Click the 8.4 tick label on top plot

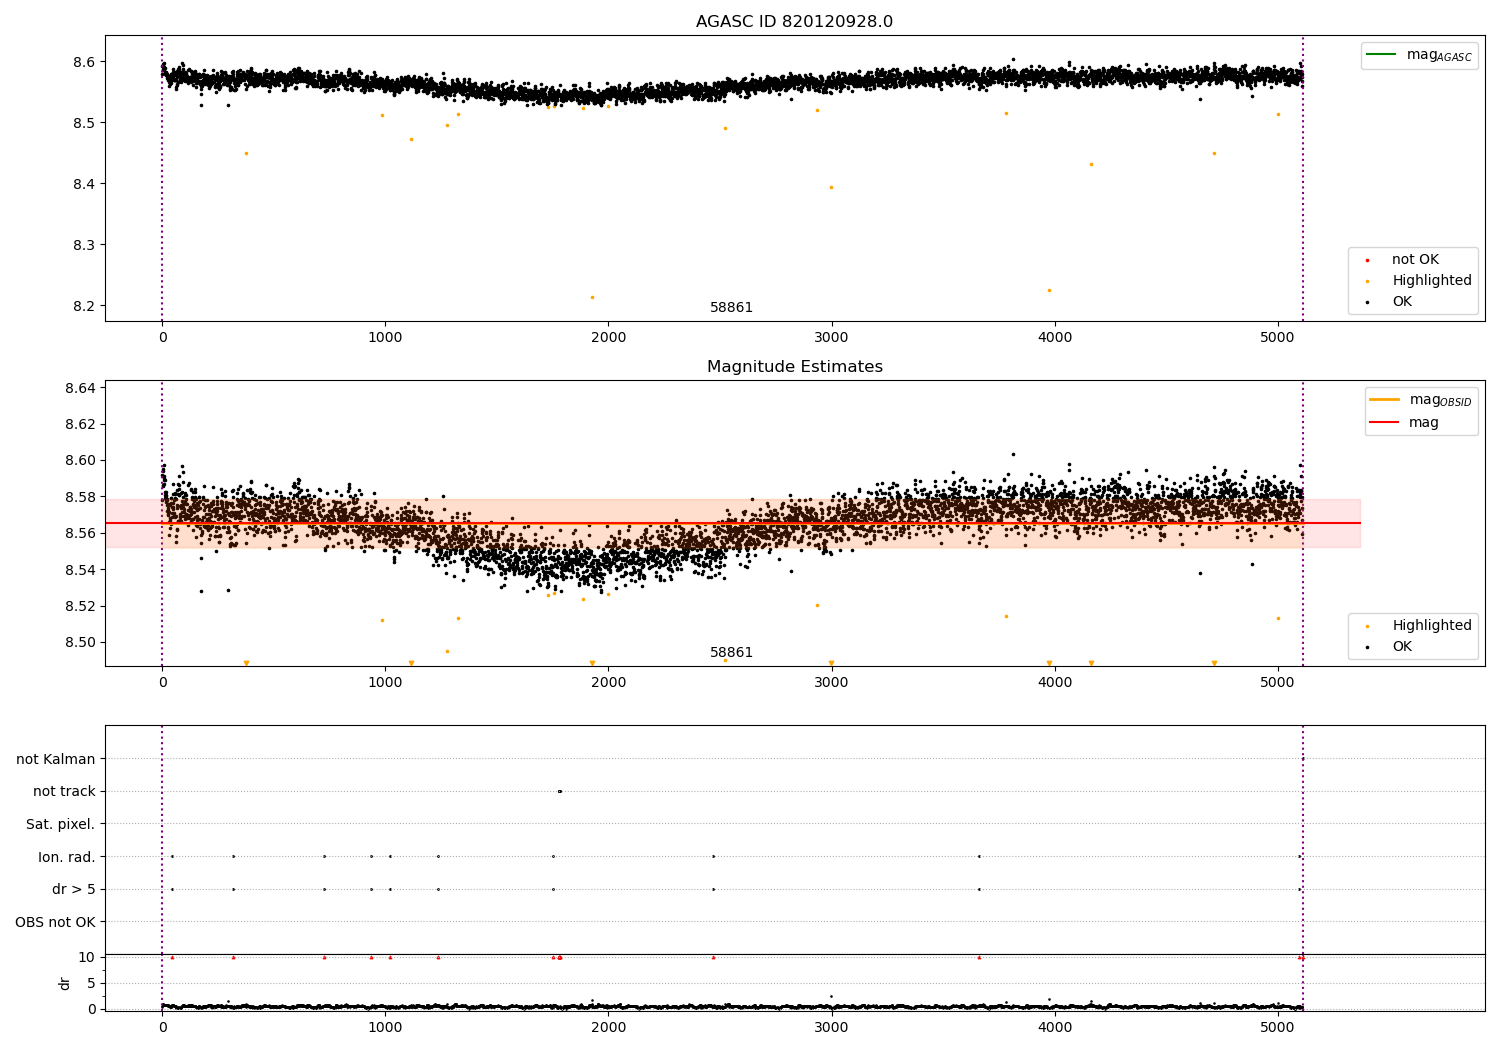point(84,184)
